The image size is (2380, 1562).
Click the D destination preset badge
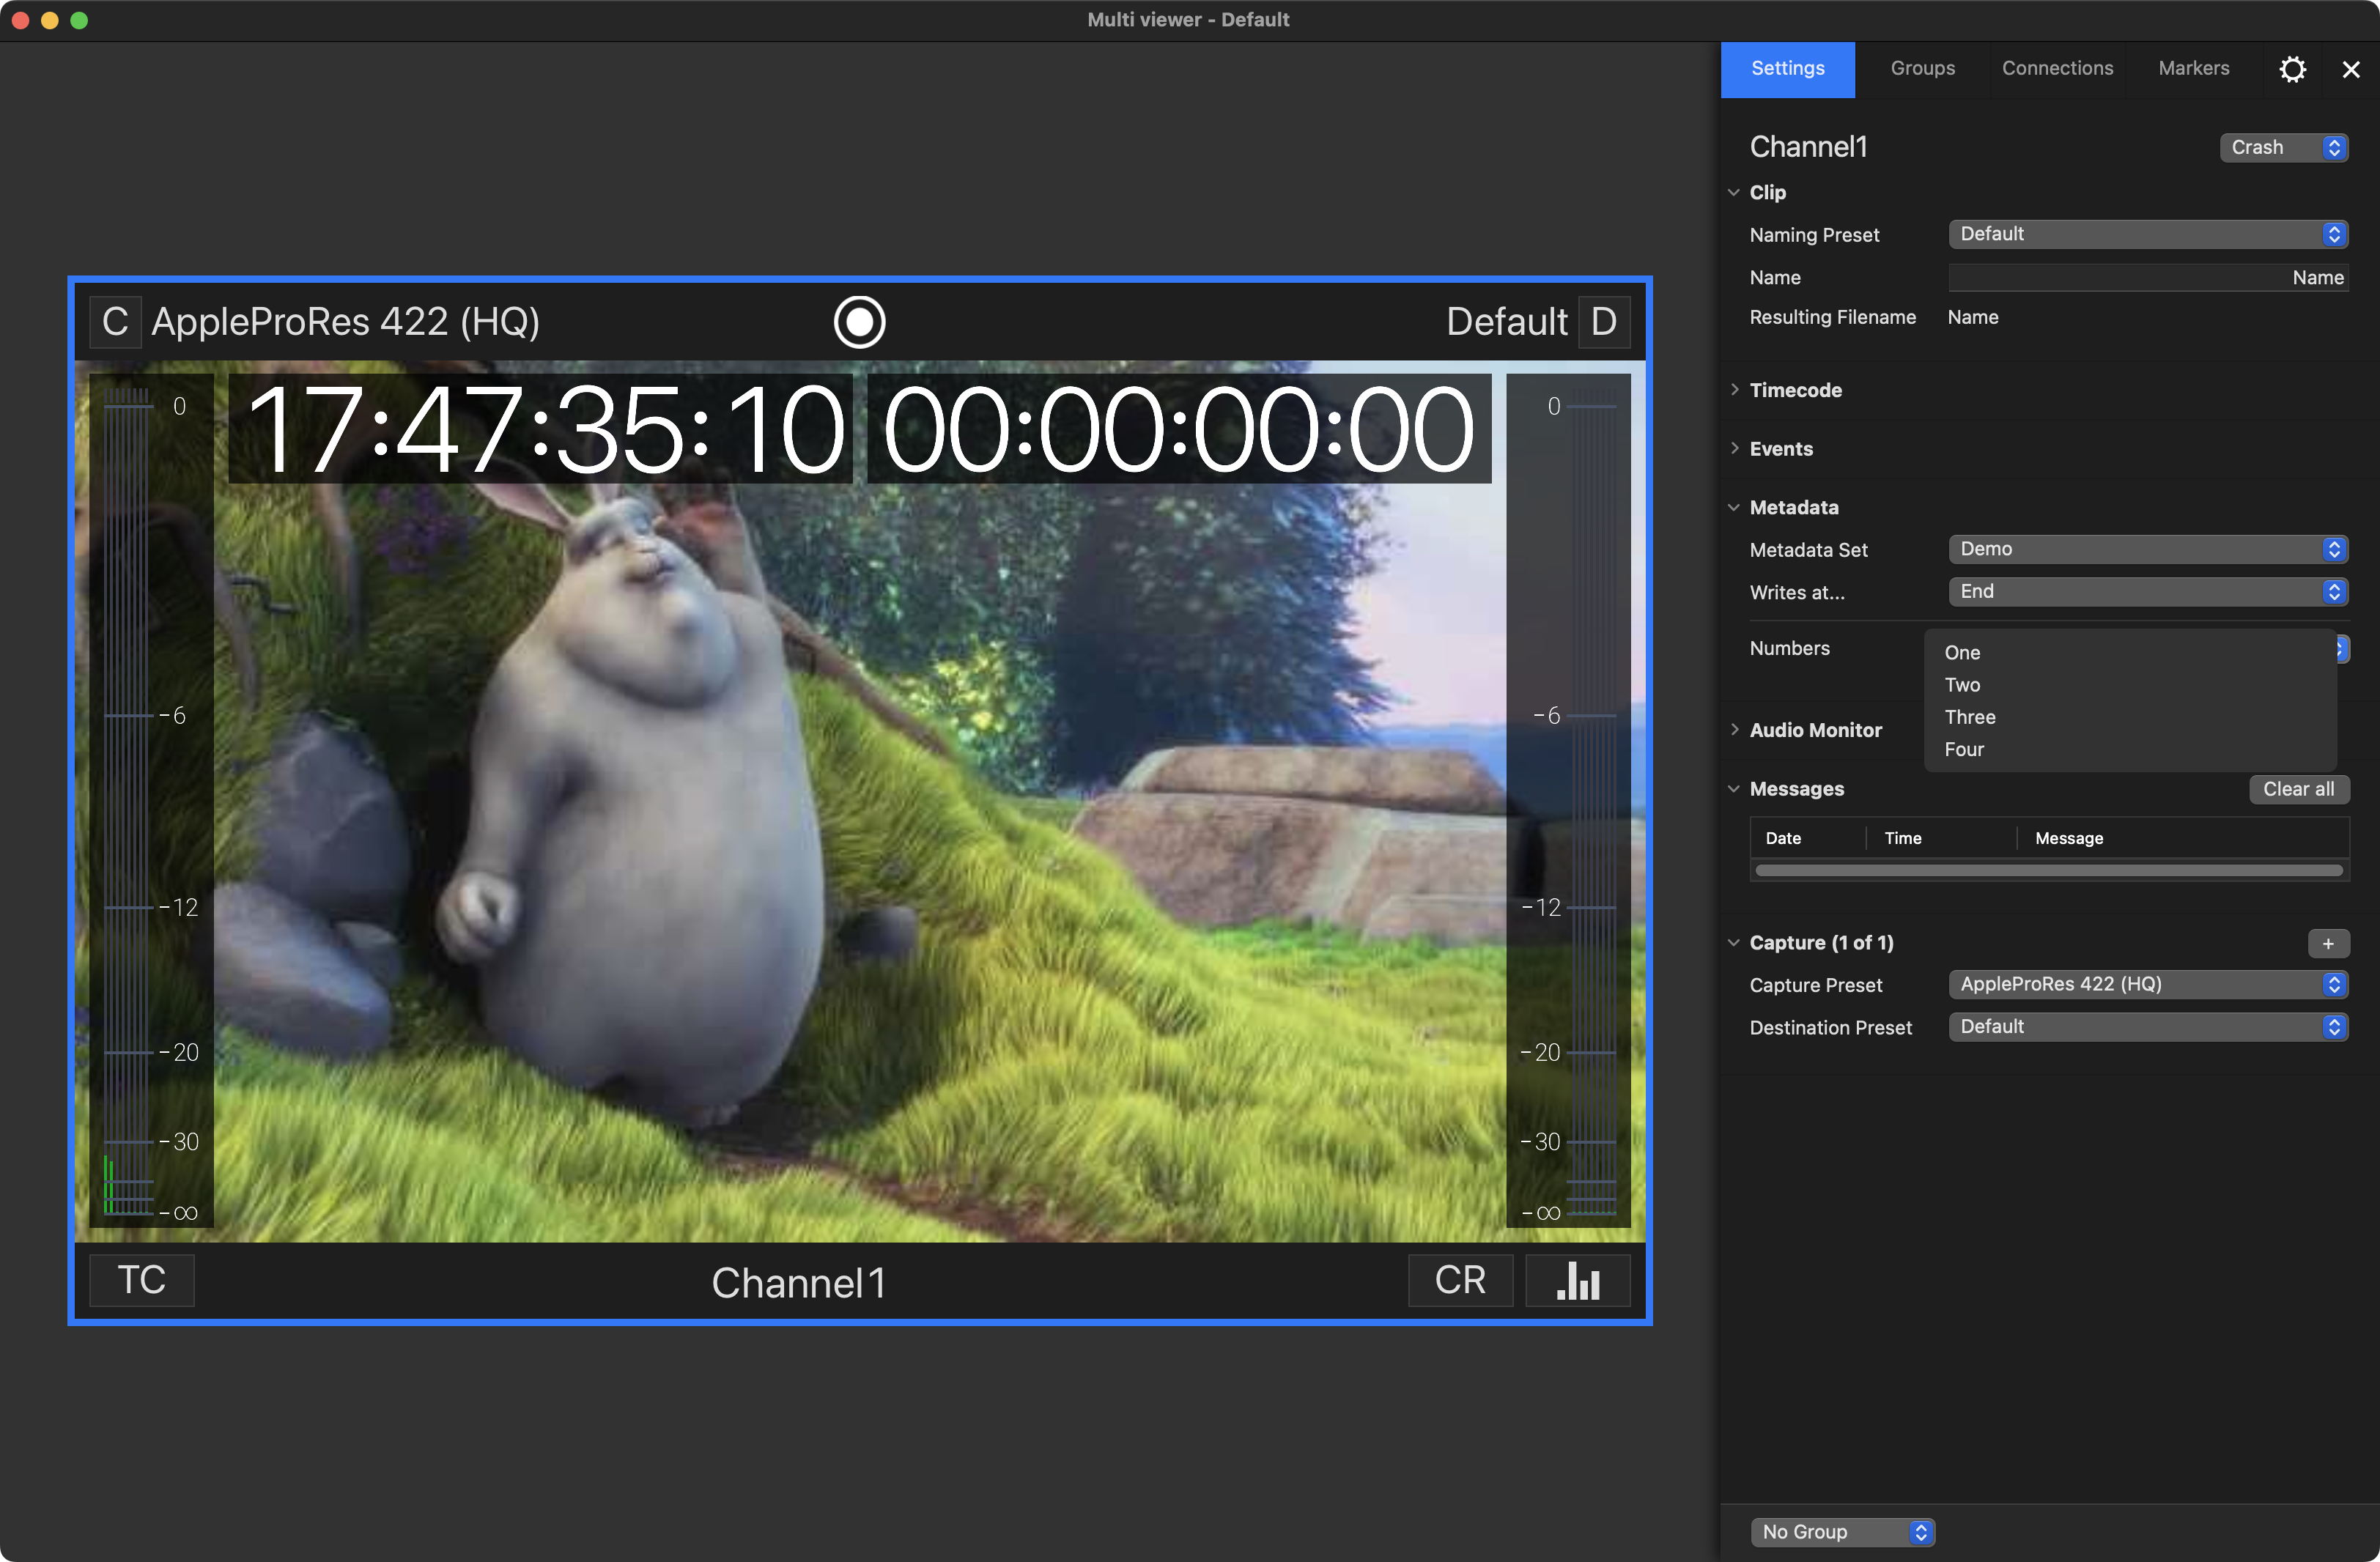[1604, 322]
